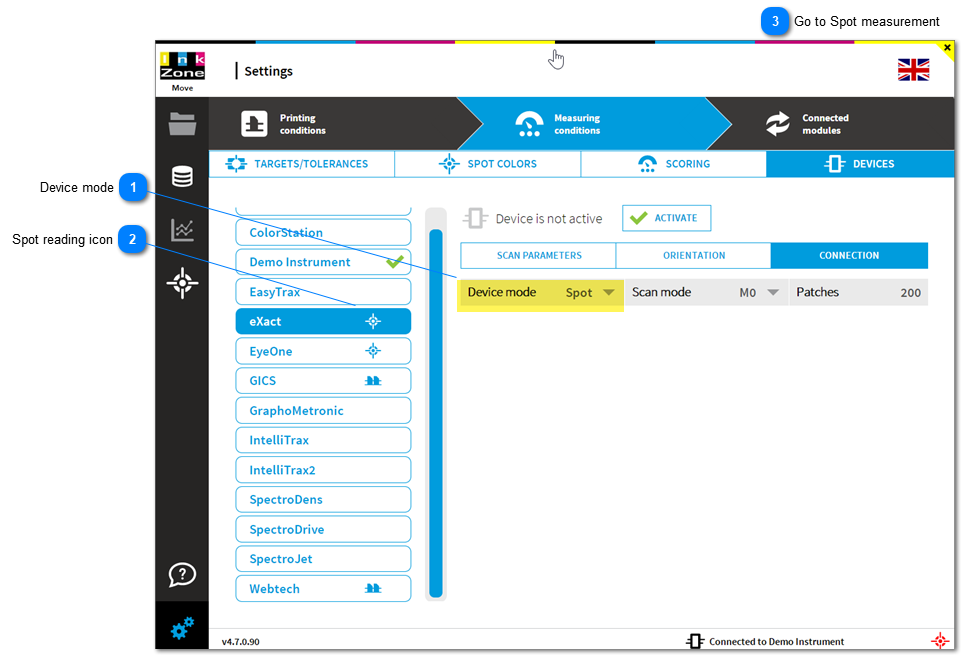Viewport: 964px width, 658px height.
Task: Click the scanner icon on Webtech row
Action: pos(373,589)
